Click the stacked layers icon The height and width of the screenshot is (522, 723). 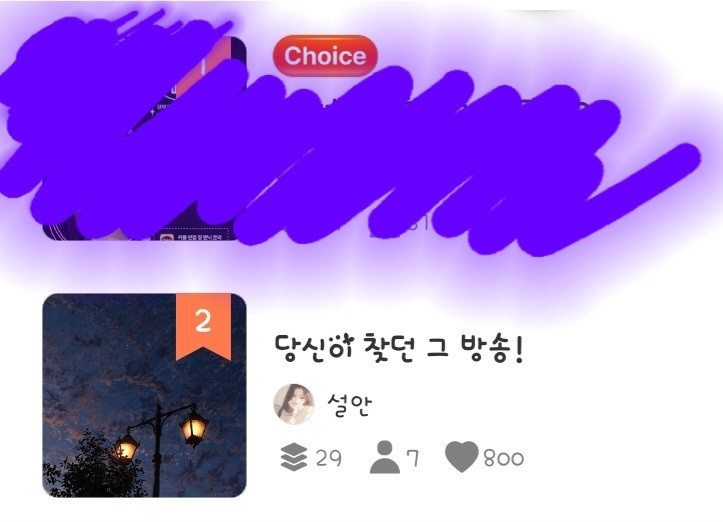pos(294,457)
